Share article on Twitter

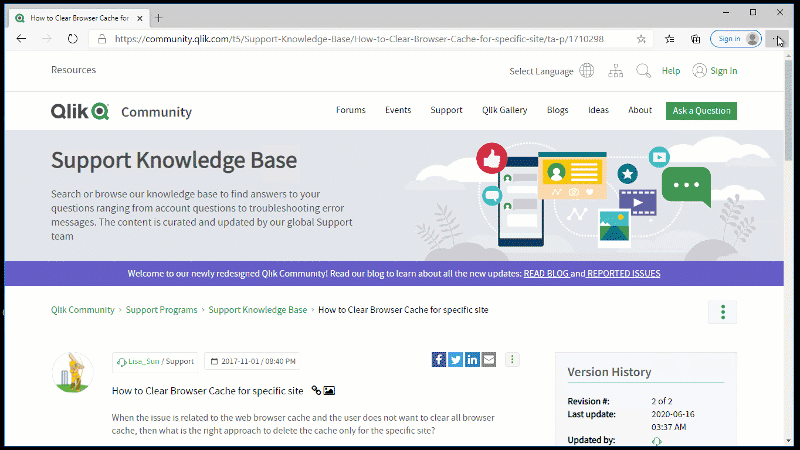tap(456, 359)
